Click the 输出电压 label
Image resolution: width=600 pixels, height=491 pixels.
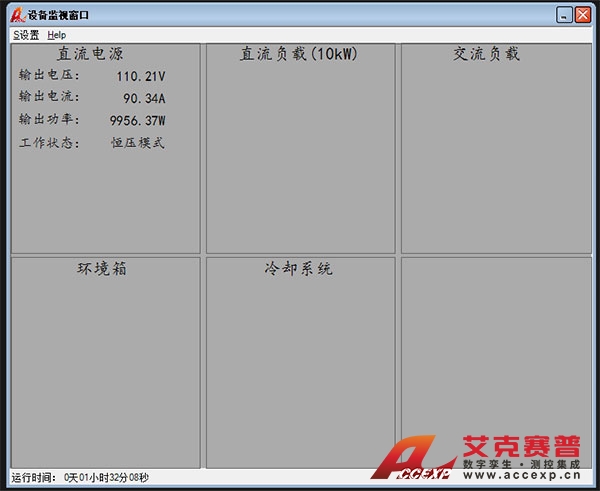tap(49, 75)
